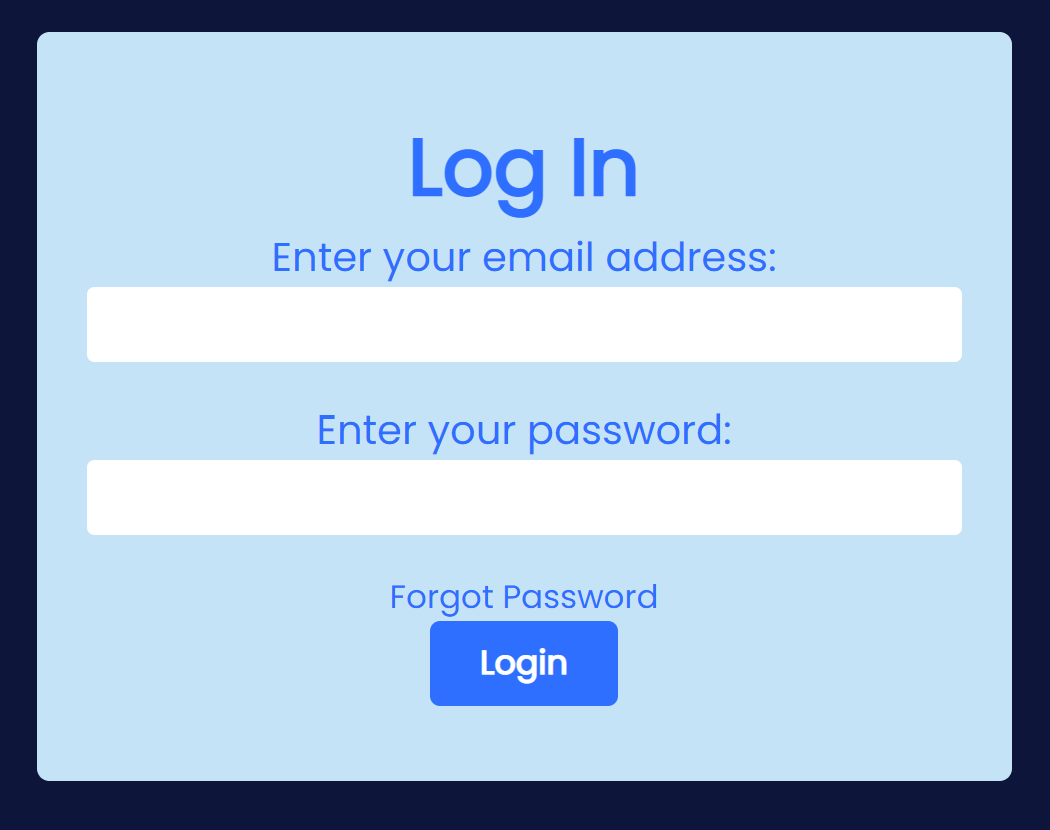1050x830 pixels.
Task: Place cursor in the password text box
Action: [524, 497]
